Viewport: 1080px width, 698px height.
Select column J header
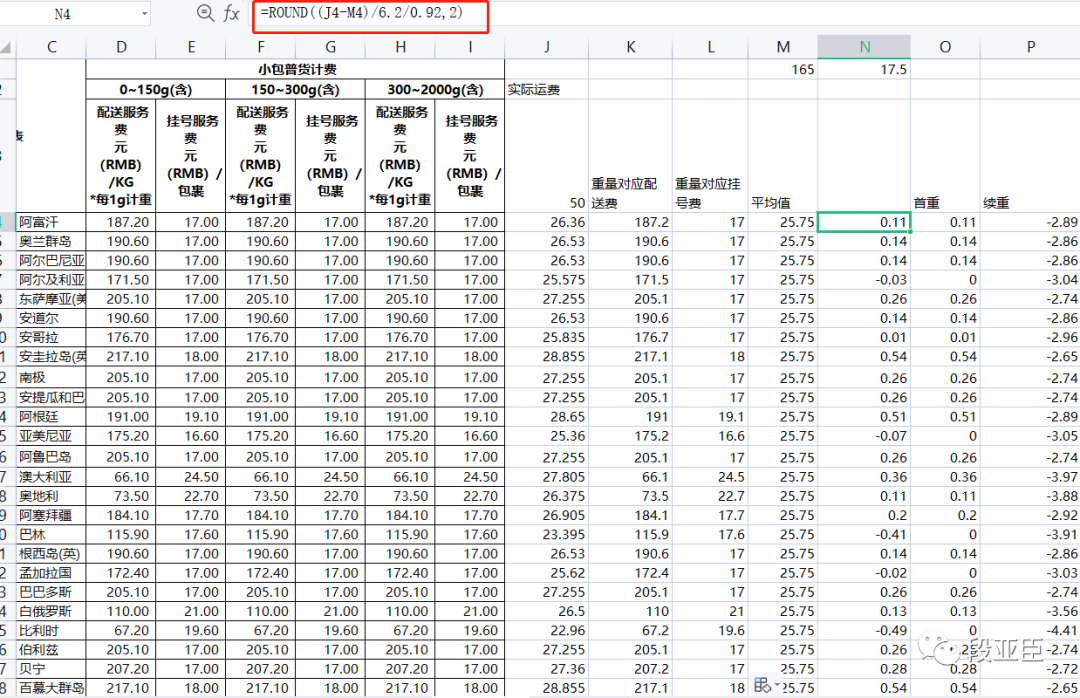[547, 47]
